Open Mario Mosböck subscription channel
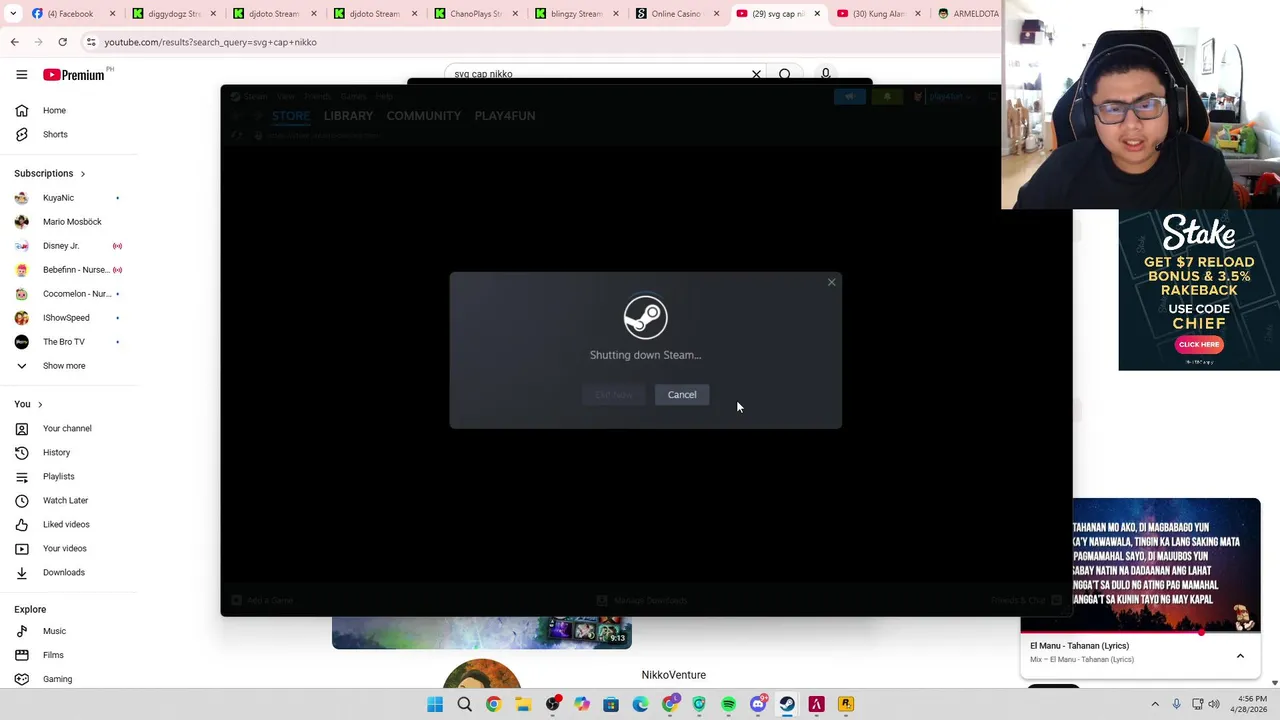The image size is (1280, 720). click(x=72, y=222)
